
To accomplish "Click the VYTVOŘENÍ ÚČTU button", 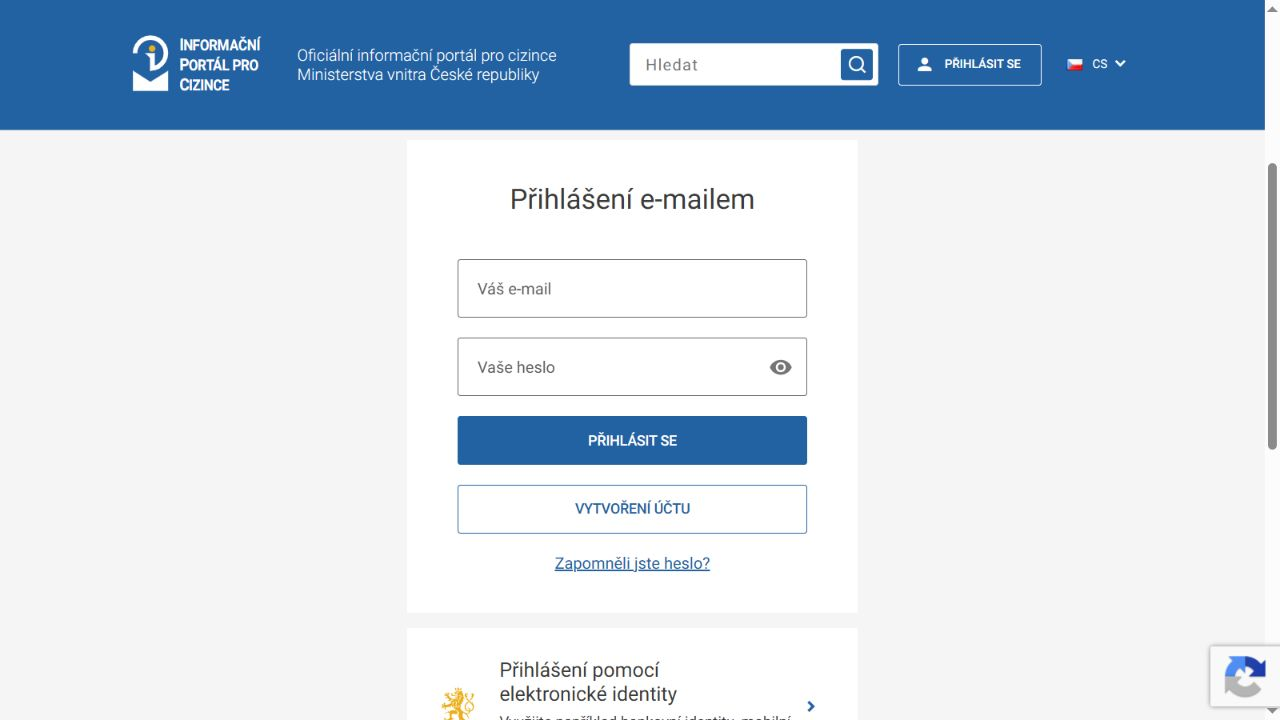I will 632,509.
